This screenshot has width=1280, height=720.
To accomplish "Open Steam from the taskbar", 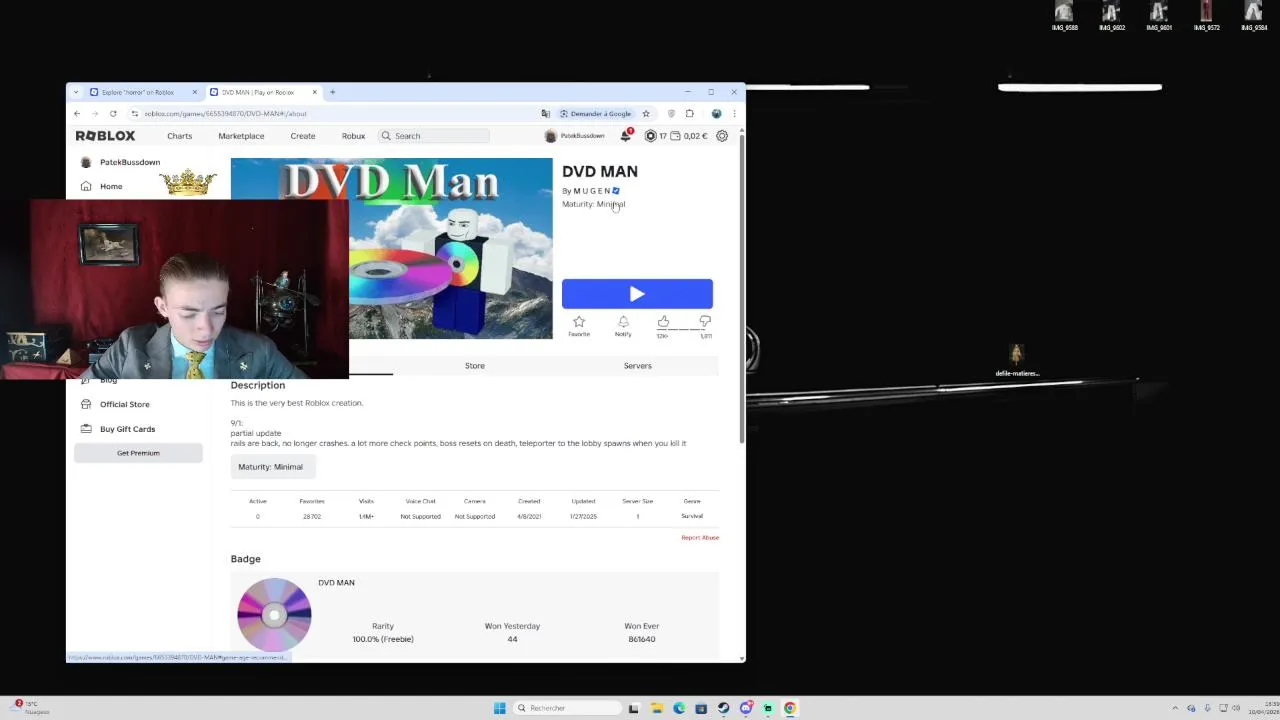I will point(723,708).
